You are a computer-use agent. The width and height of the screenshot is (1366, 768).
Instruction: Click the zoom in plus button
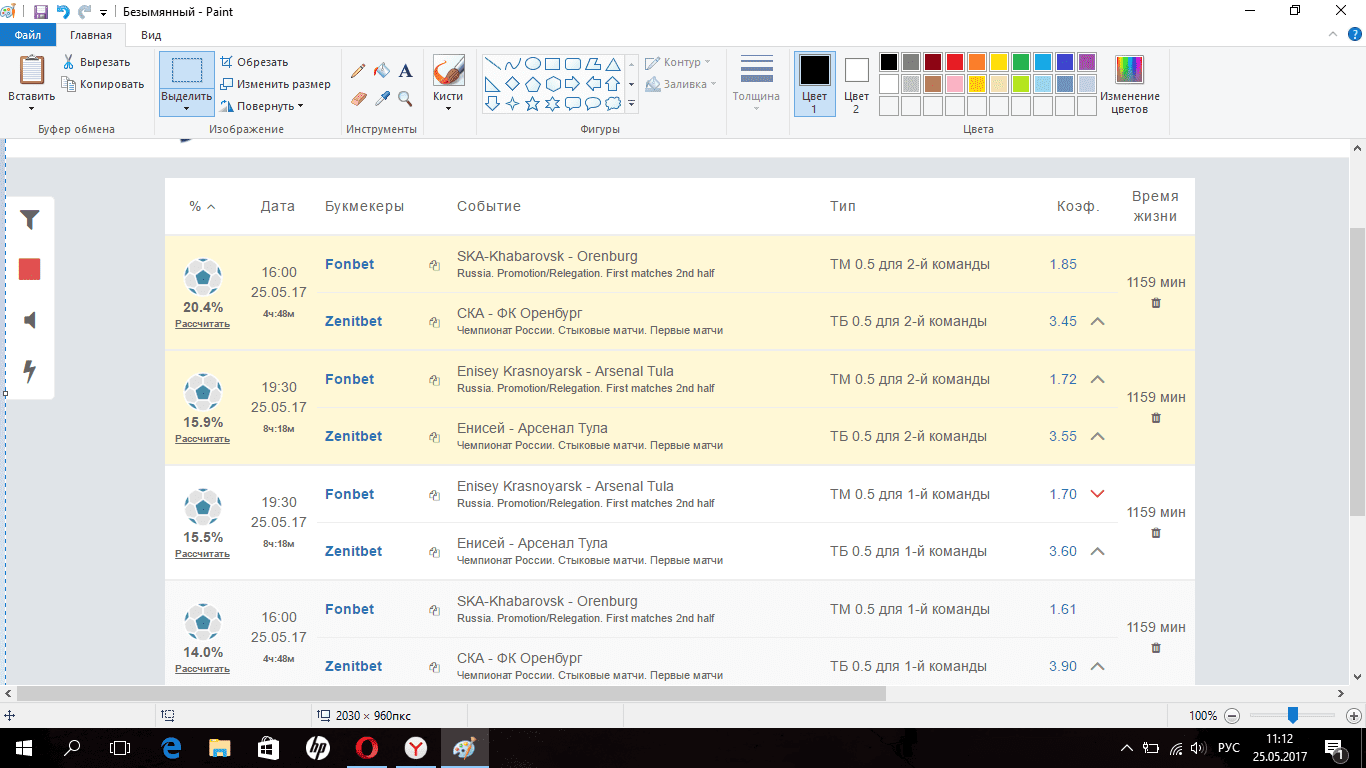1354,716
